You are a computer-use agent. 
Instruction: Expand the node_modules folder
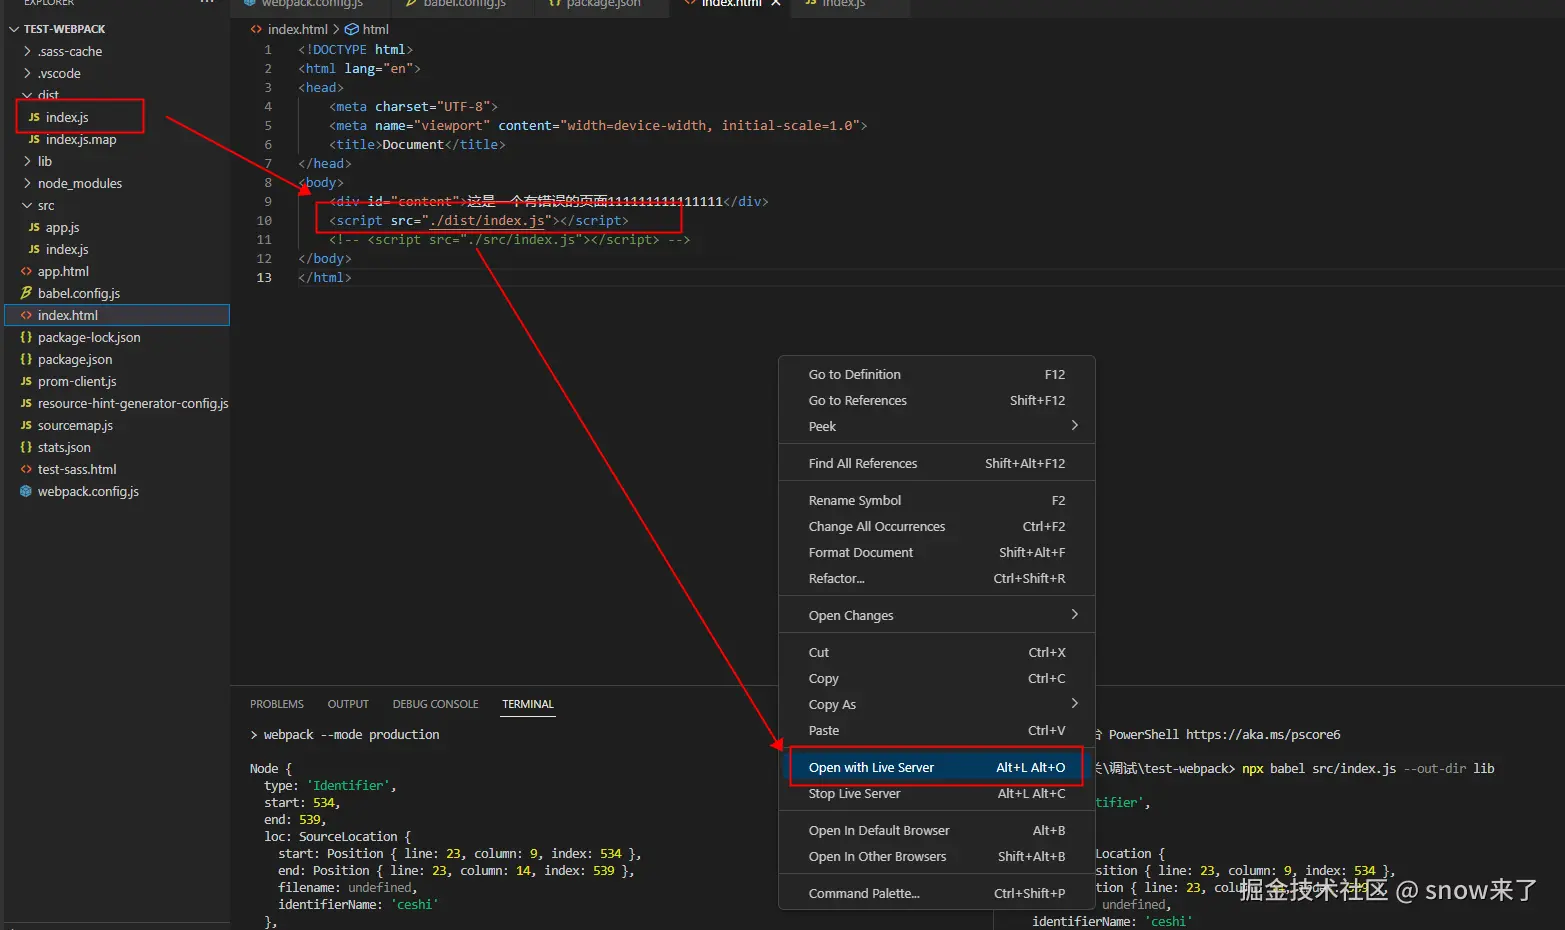(x=79, y=183)
